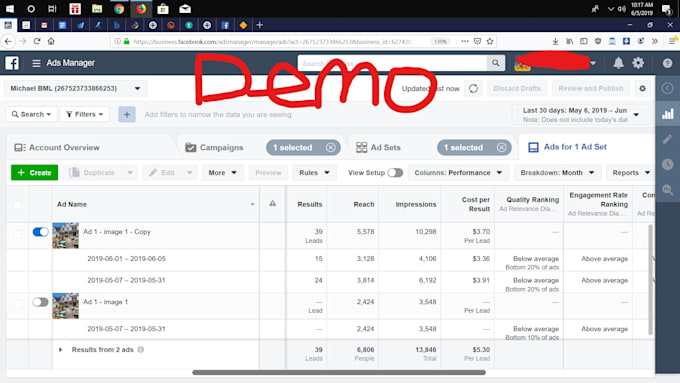Open a new browser tab
The image size is (680, 383).
tap(259, 25)
